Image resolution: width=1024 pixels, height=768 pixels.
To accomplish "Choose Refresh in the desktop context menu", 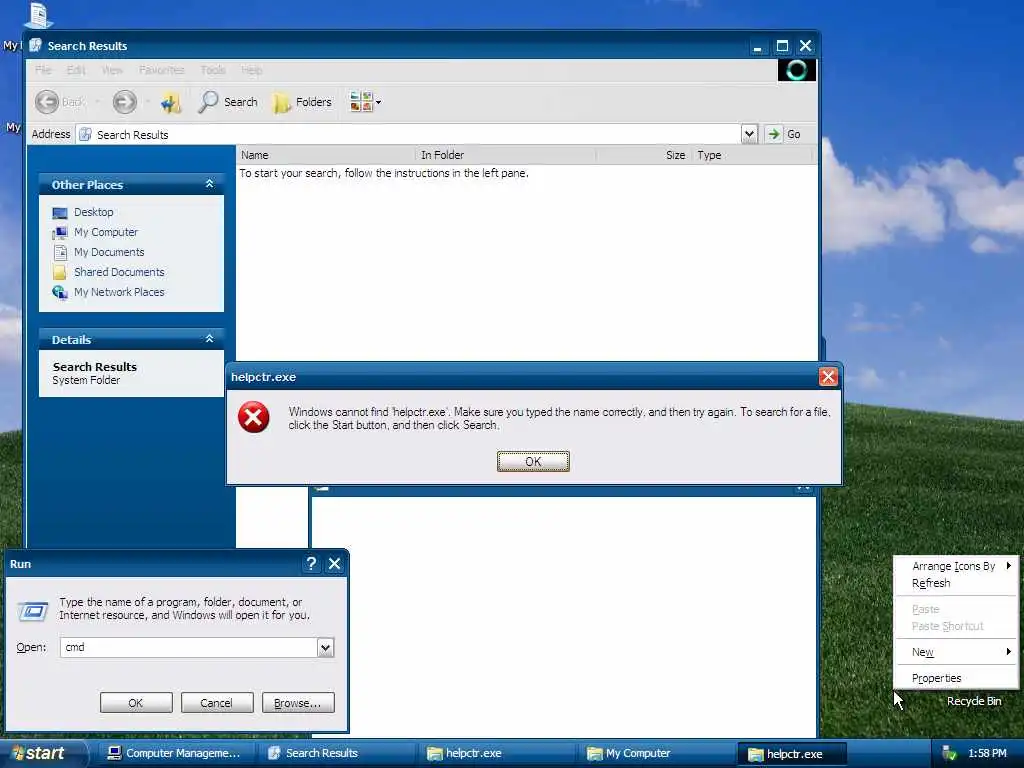I will tap(956, 583).
